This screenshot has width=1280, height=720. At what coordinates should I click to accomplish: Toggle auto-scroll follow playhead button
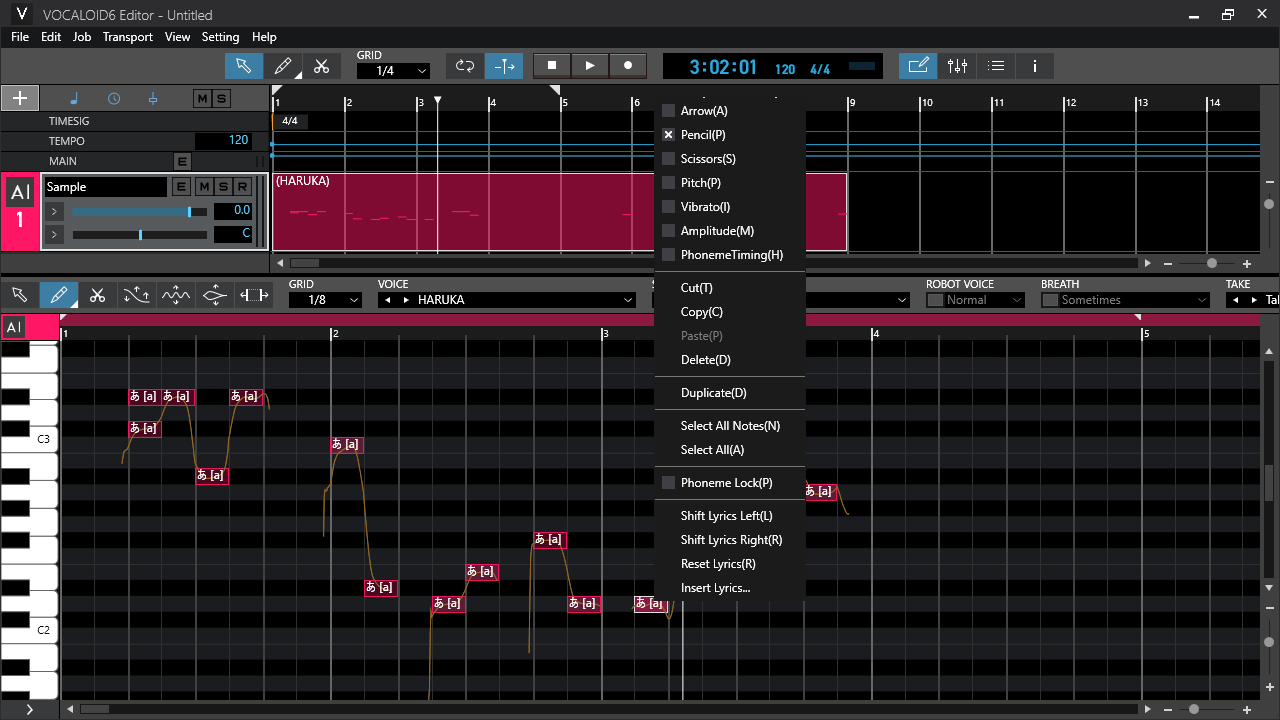pos(504,66)
